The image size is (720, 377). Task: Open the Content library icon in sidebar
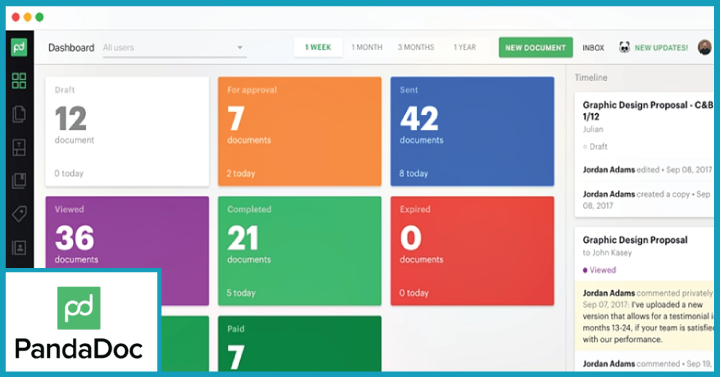coord(19,180)
